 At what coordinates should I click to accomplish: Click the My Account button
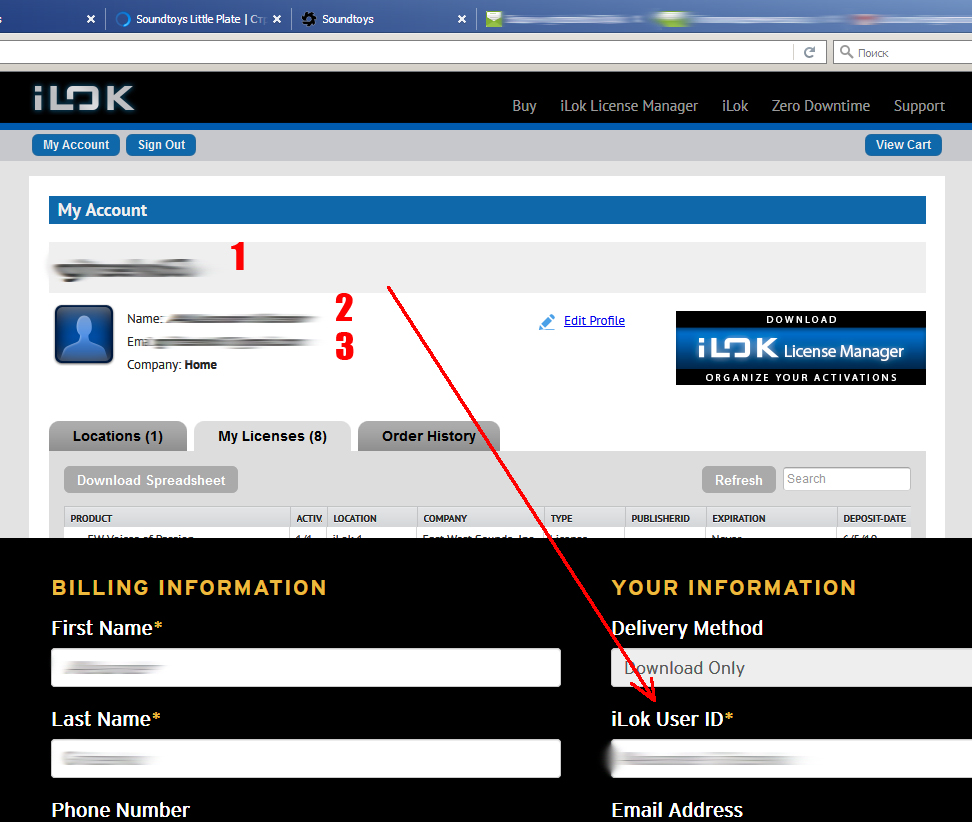pyautogui.click(x=76, y=145)
